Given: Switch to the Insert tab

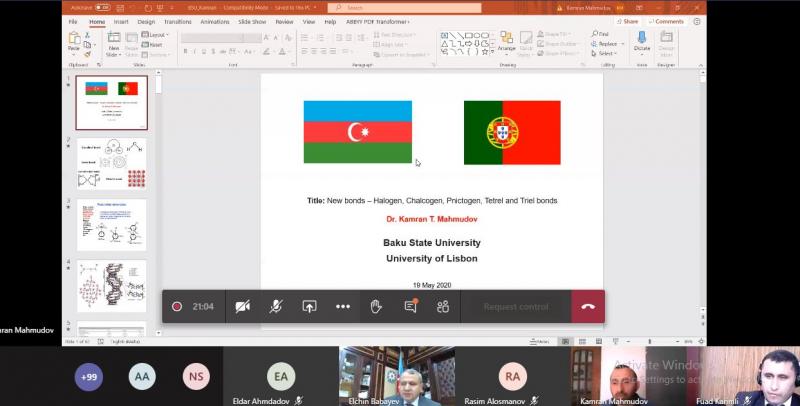Looking at the screenshot, I should 121,22.
